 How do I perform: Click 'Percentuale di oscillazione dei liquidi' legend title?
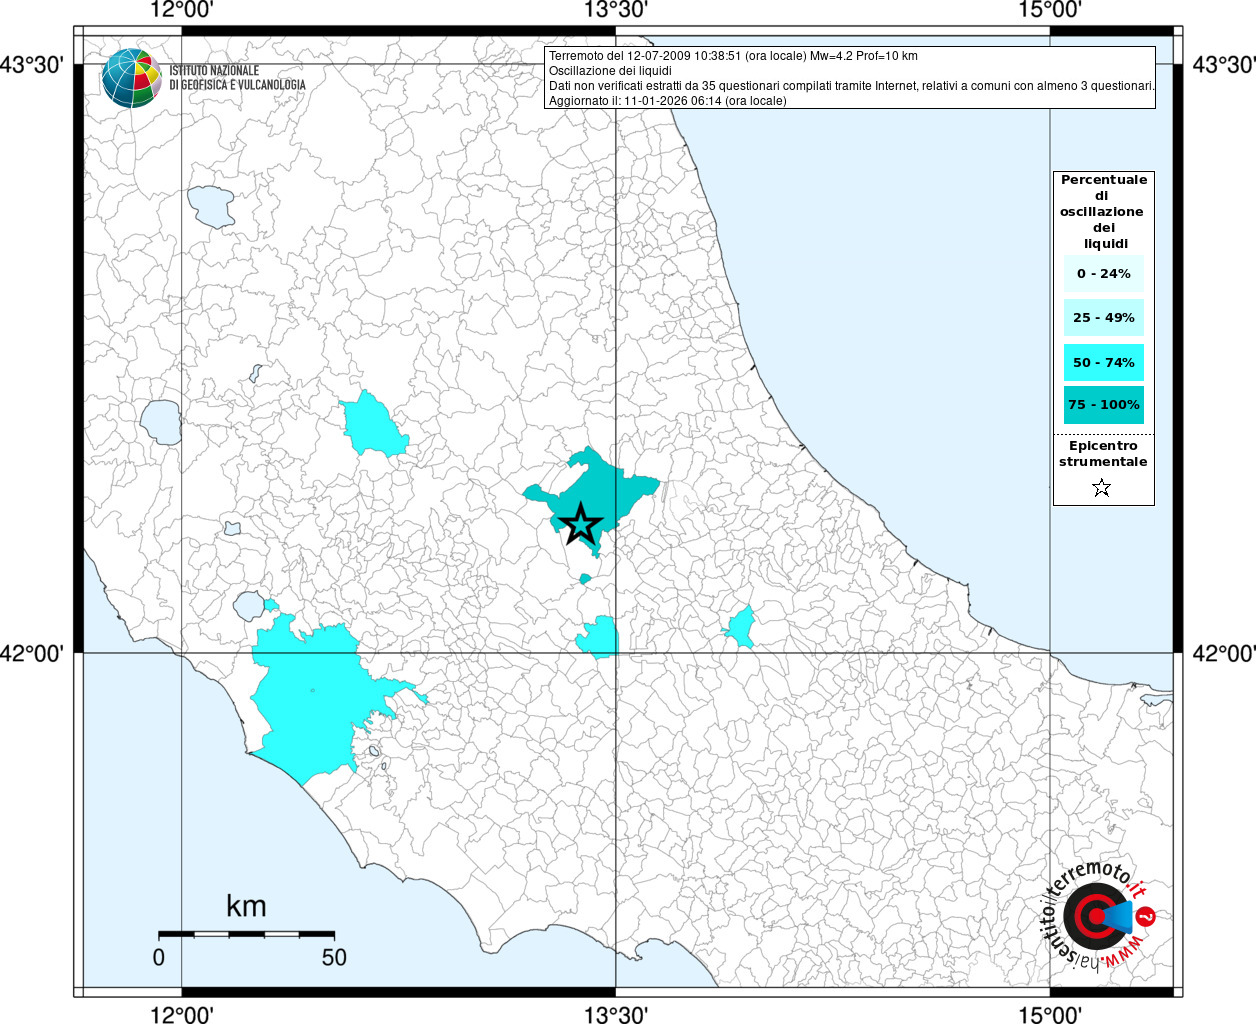(1103, 212)
